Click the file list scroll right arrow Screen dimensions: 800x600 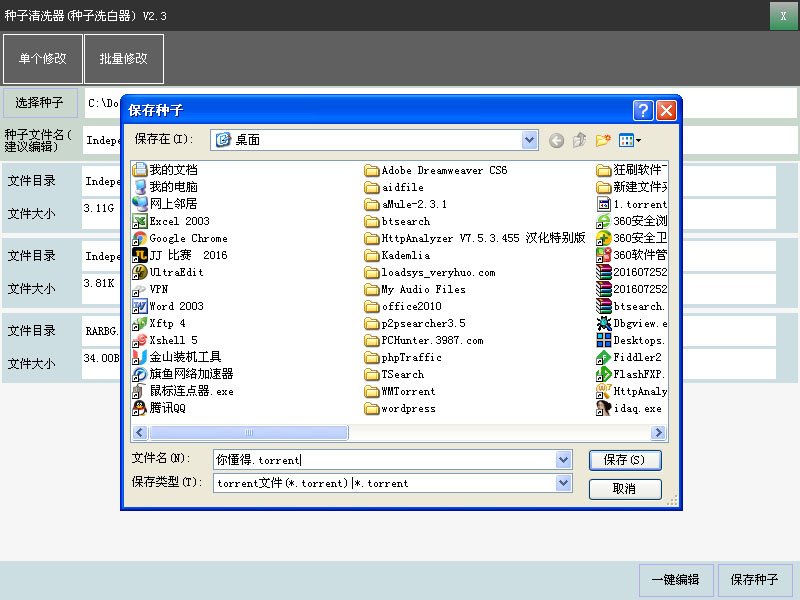click(x=659, y=433)
